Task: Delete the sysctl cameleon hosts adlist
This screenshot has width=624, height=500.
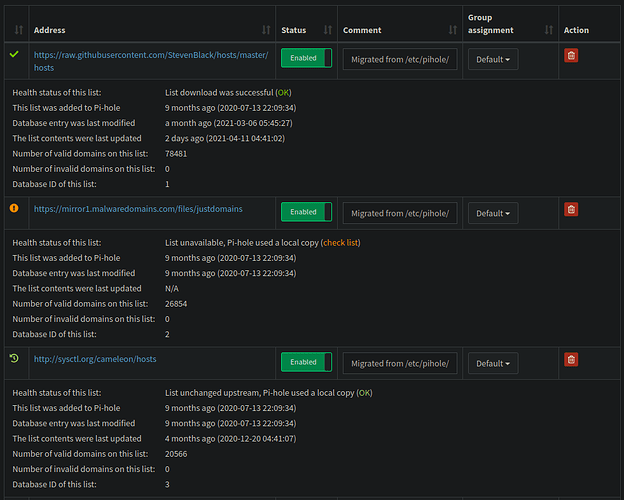Action: [571, 359]
